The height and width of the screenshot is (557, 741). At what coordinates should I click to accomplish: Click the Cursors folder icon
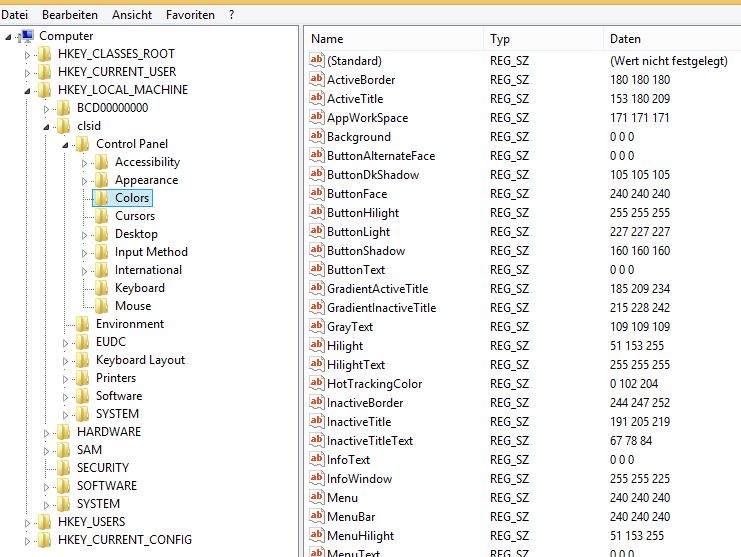click(x=101, y=216)
